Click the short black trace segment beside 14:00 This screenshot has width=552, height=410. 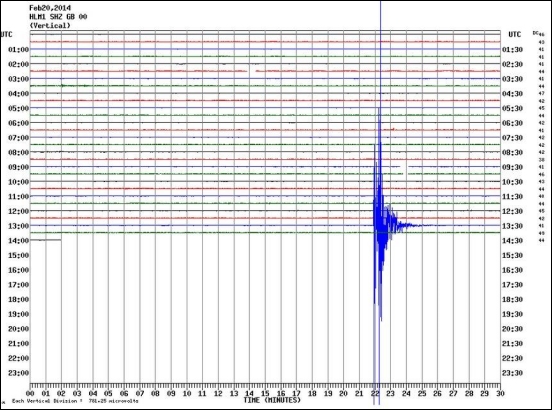click(46, 240)
